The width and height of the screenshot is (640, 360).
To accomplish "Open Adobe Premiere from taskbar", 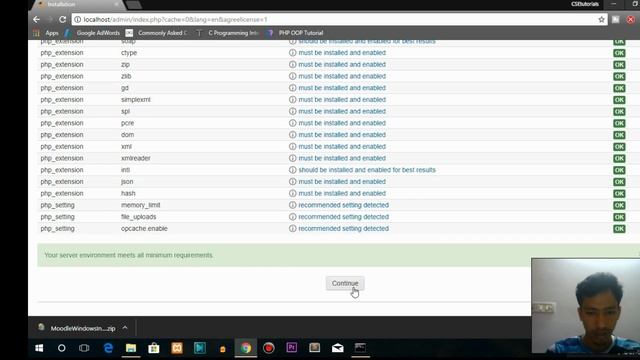I will click(x=291, y=348).
